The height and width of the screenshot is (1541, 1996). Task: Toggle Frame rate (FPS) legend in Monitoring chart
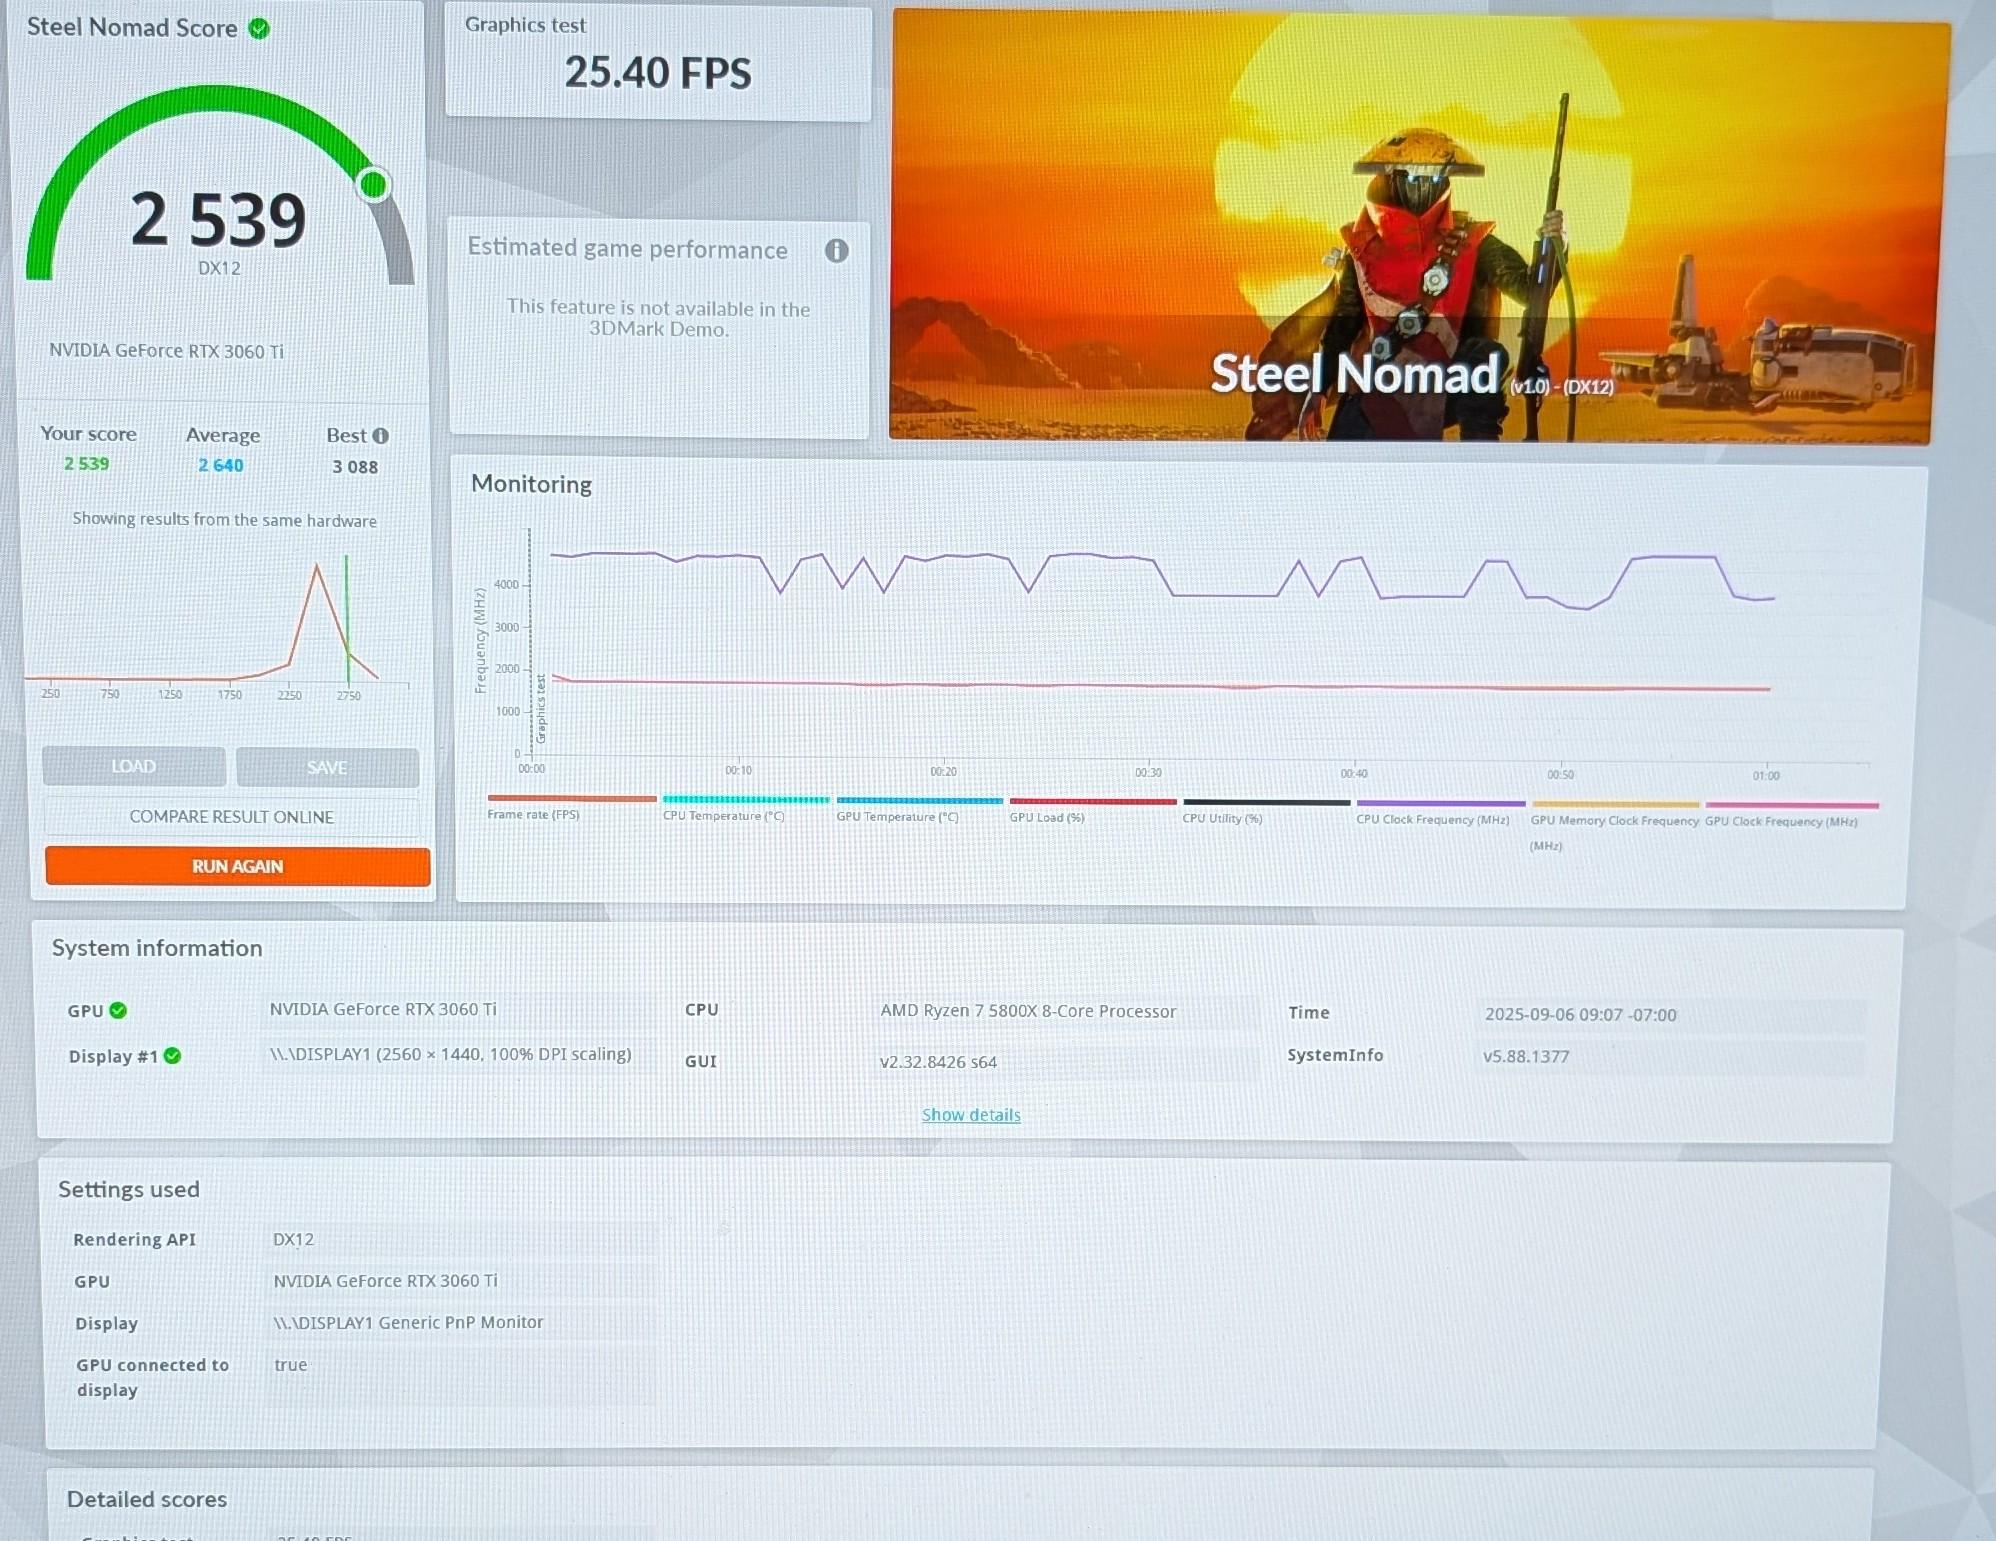pyautogui.click(x=570, y=807)
